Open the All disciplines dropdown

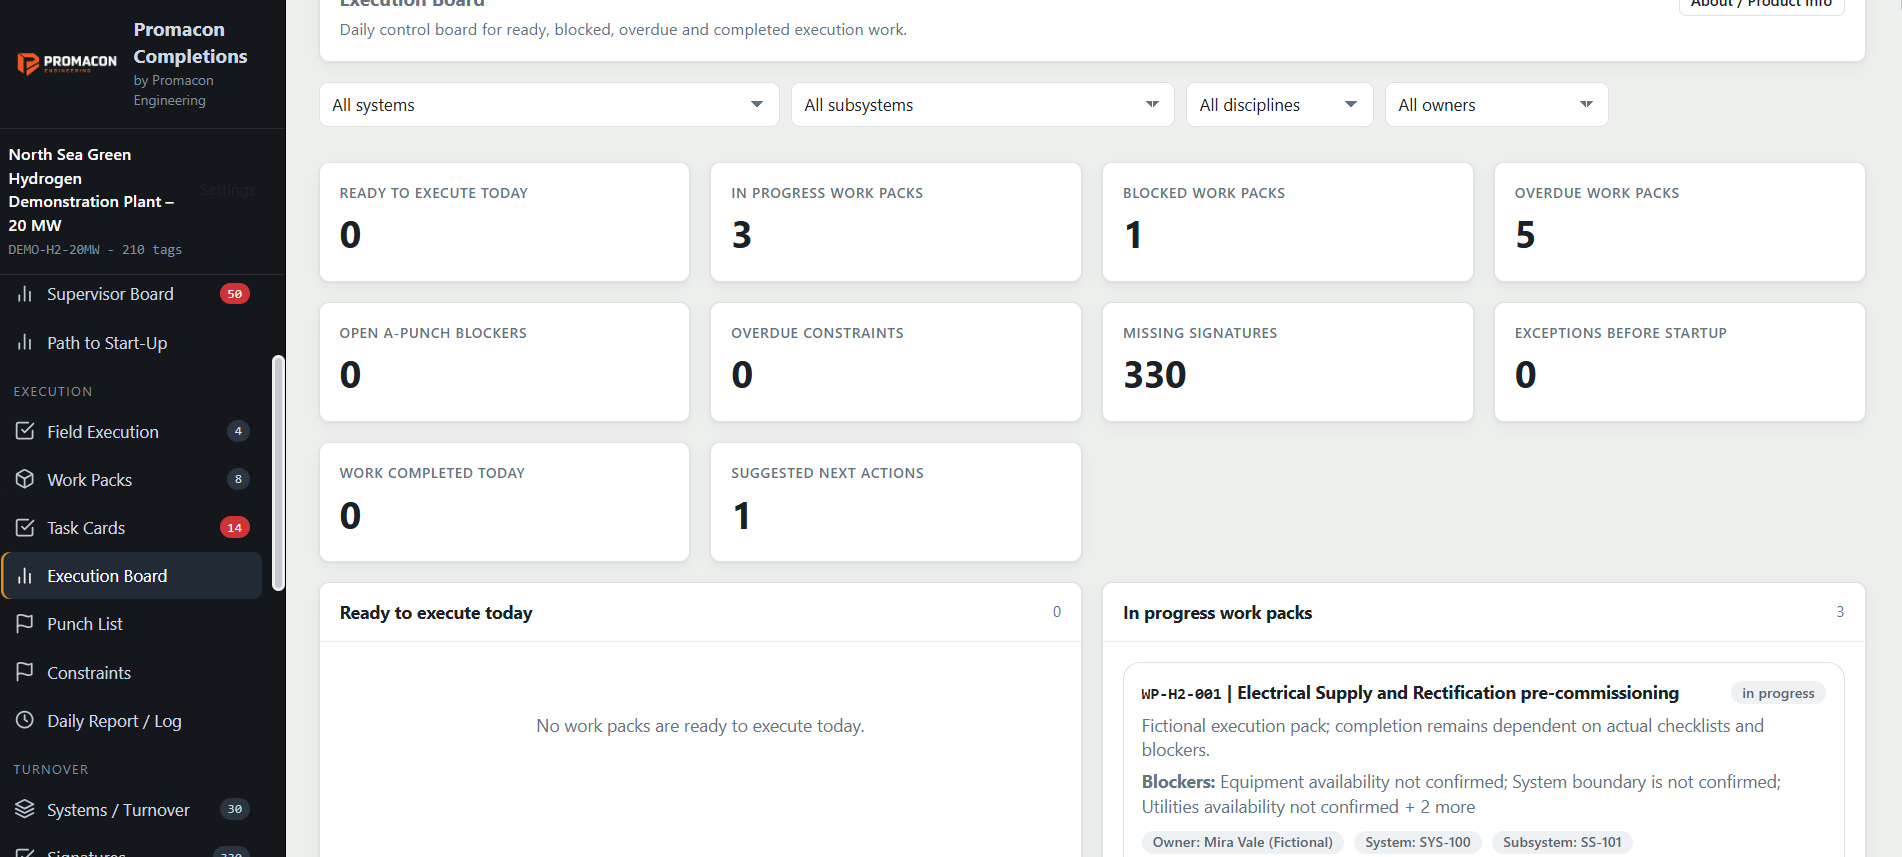click(1279, 105)
